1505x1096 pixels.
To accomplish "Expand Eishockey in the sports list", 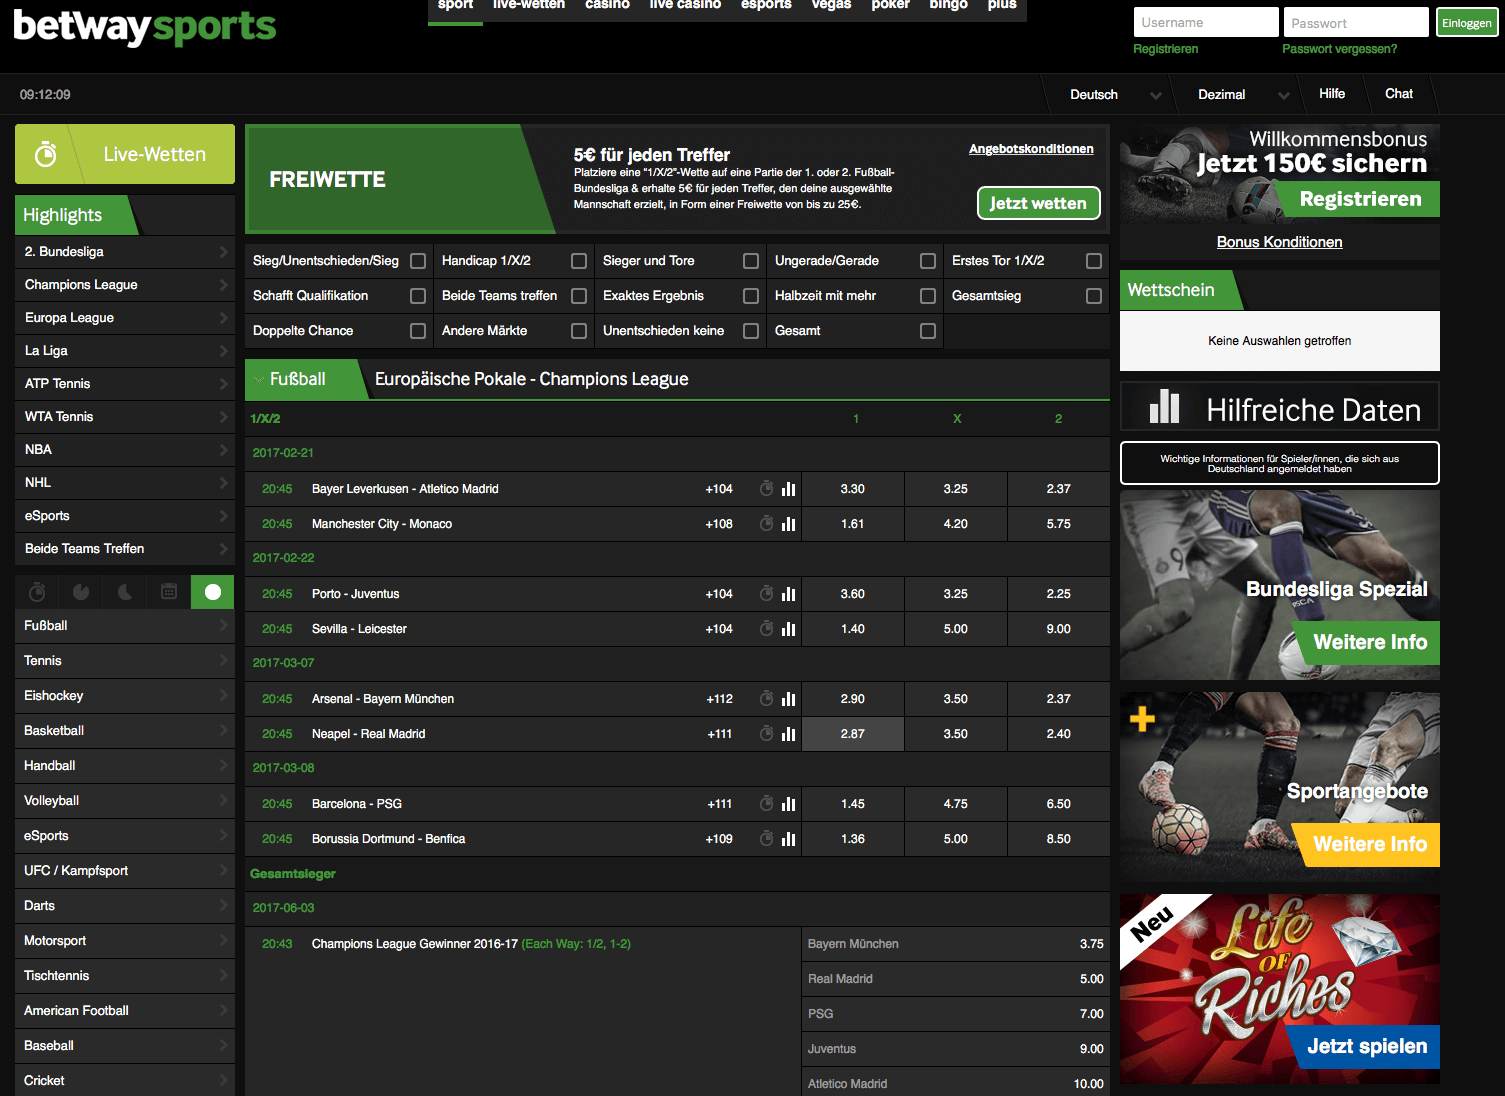I will click(125, 696).
